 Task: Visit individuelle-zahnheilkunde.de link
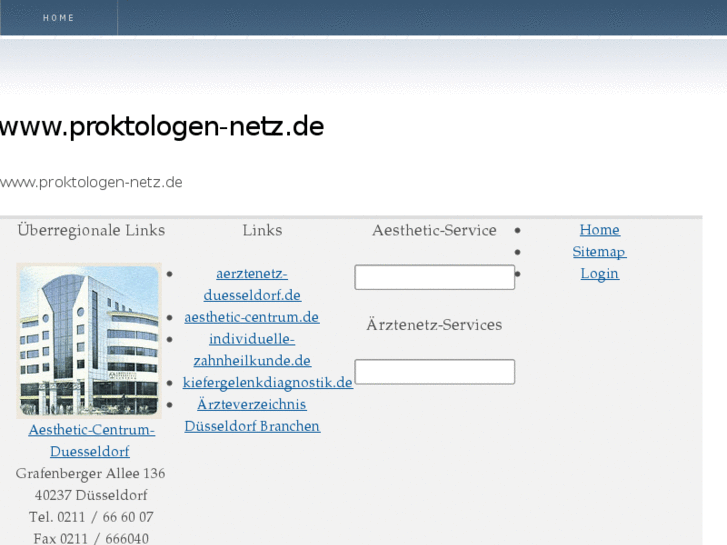pyautogui.click(x=252, y=350)
